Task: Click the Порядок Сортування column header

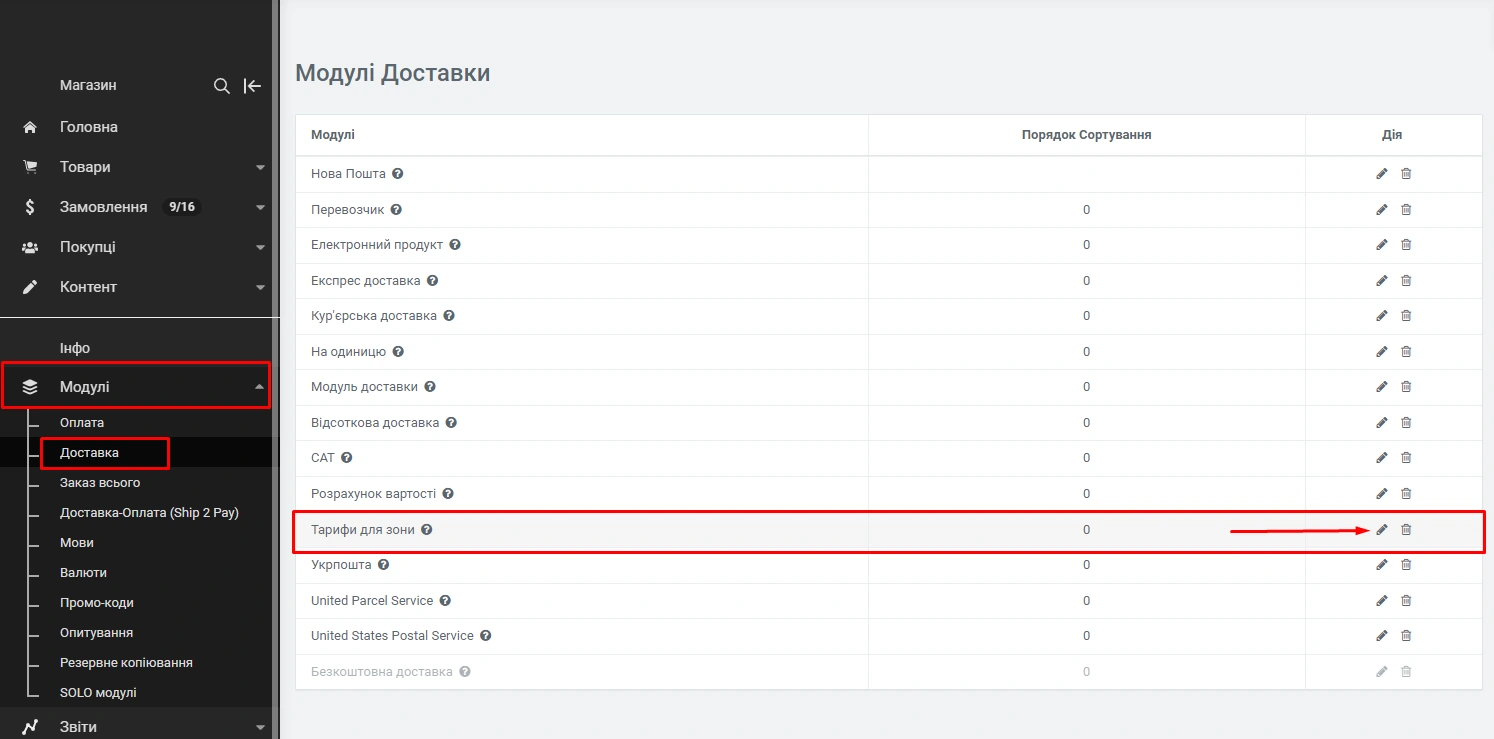Action: coord(1086,135)
